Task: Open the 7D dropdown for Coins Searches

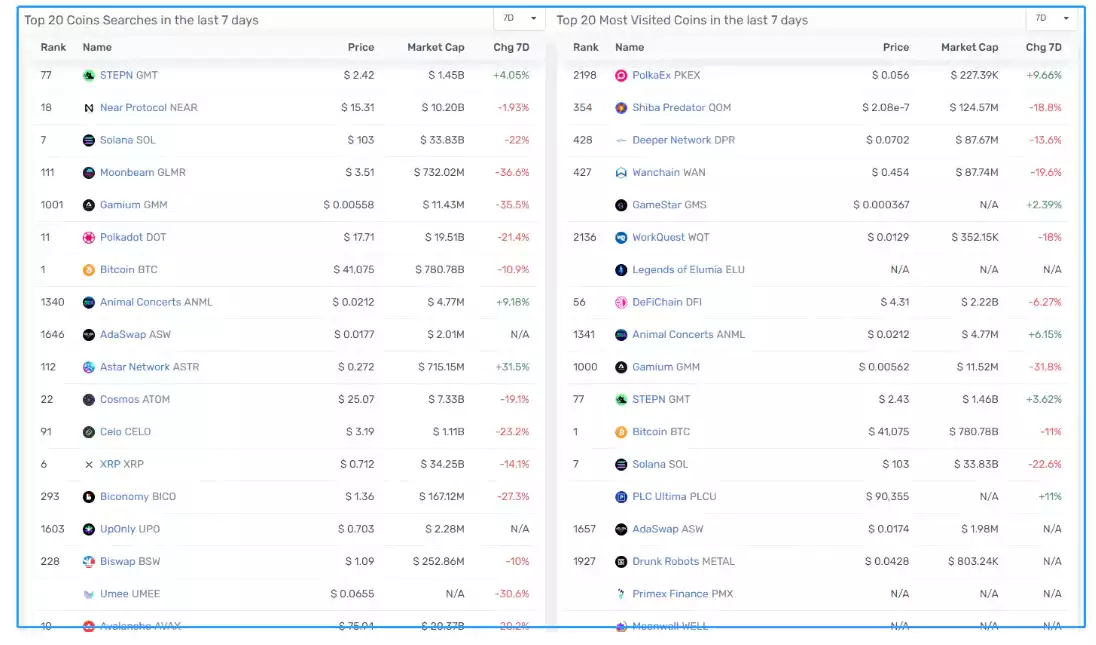Action: [520, 18]
